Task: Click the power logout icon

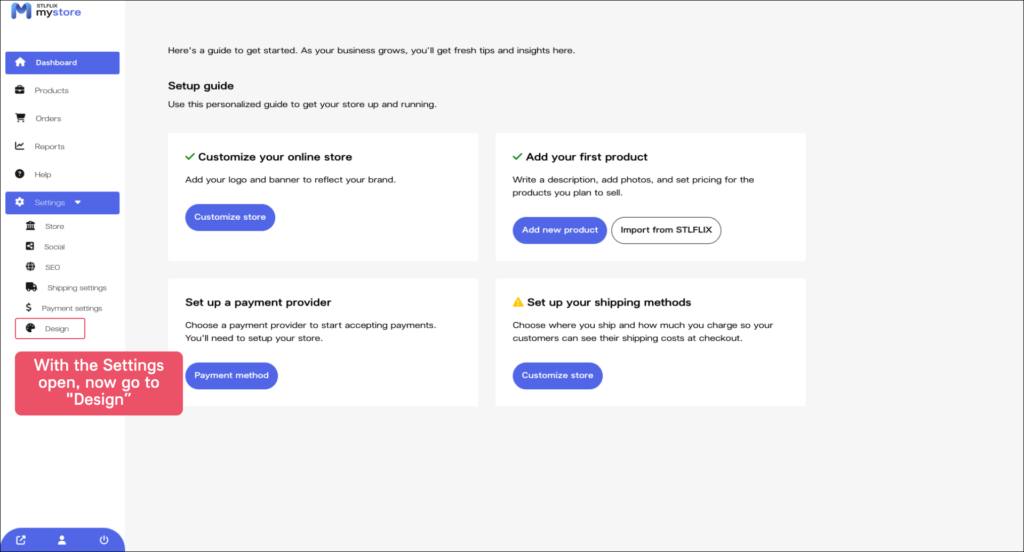Action: (x=103, y=540)
